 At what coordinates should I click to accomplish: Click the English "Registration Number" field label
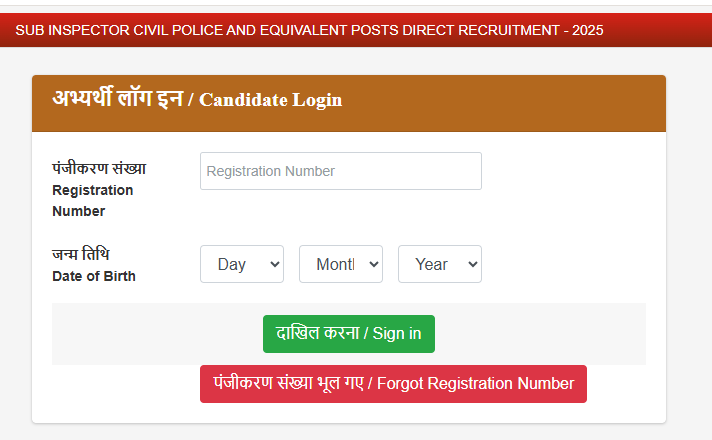coord(92,200)
